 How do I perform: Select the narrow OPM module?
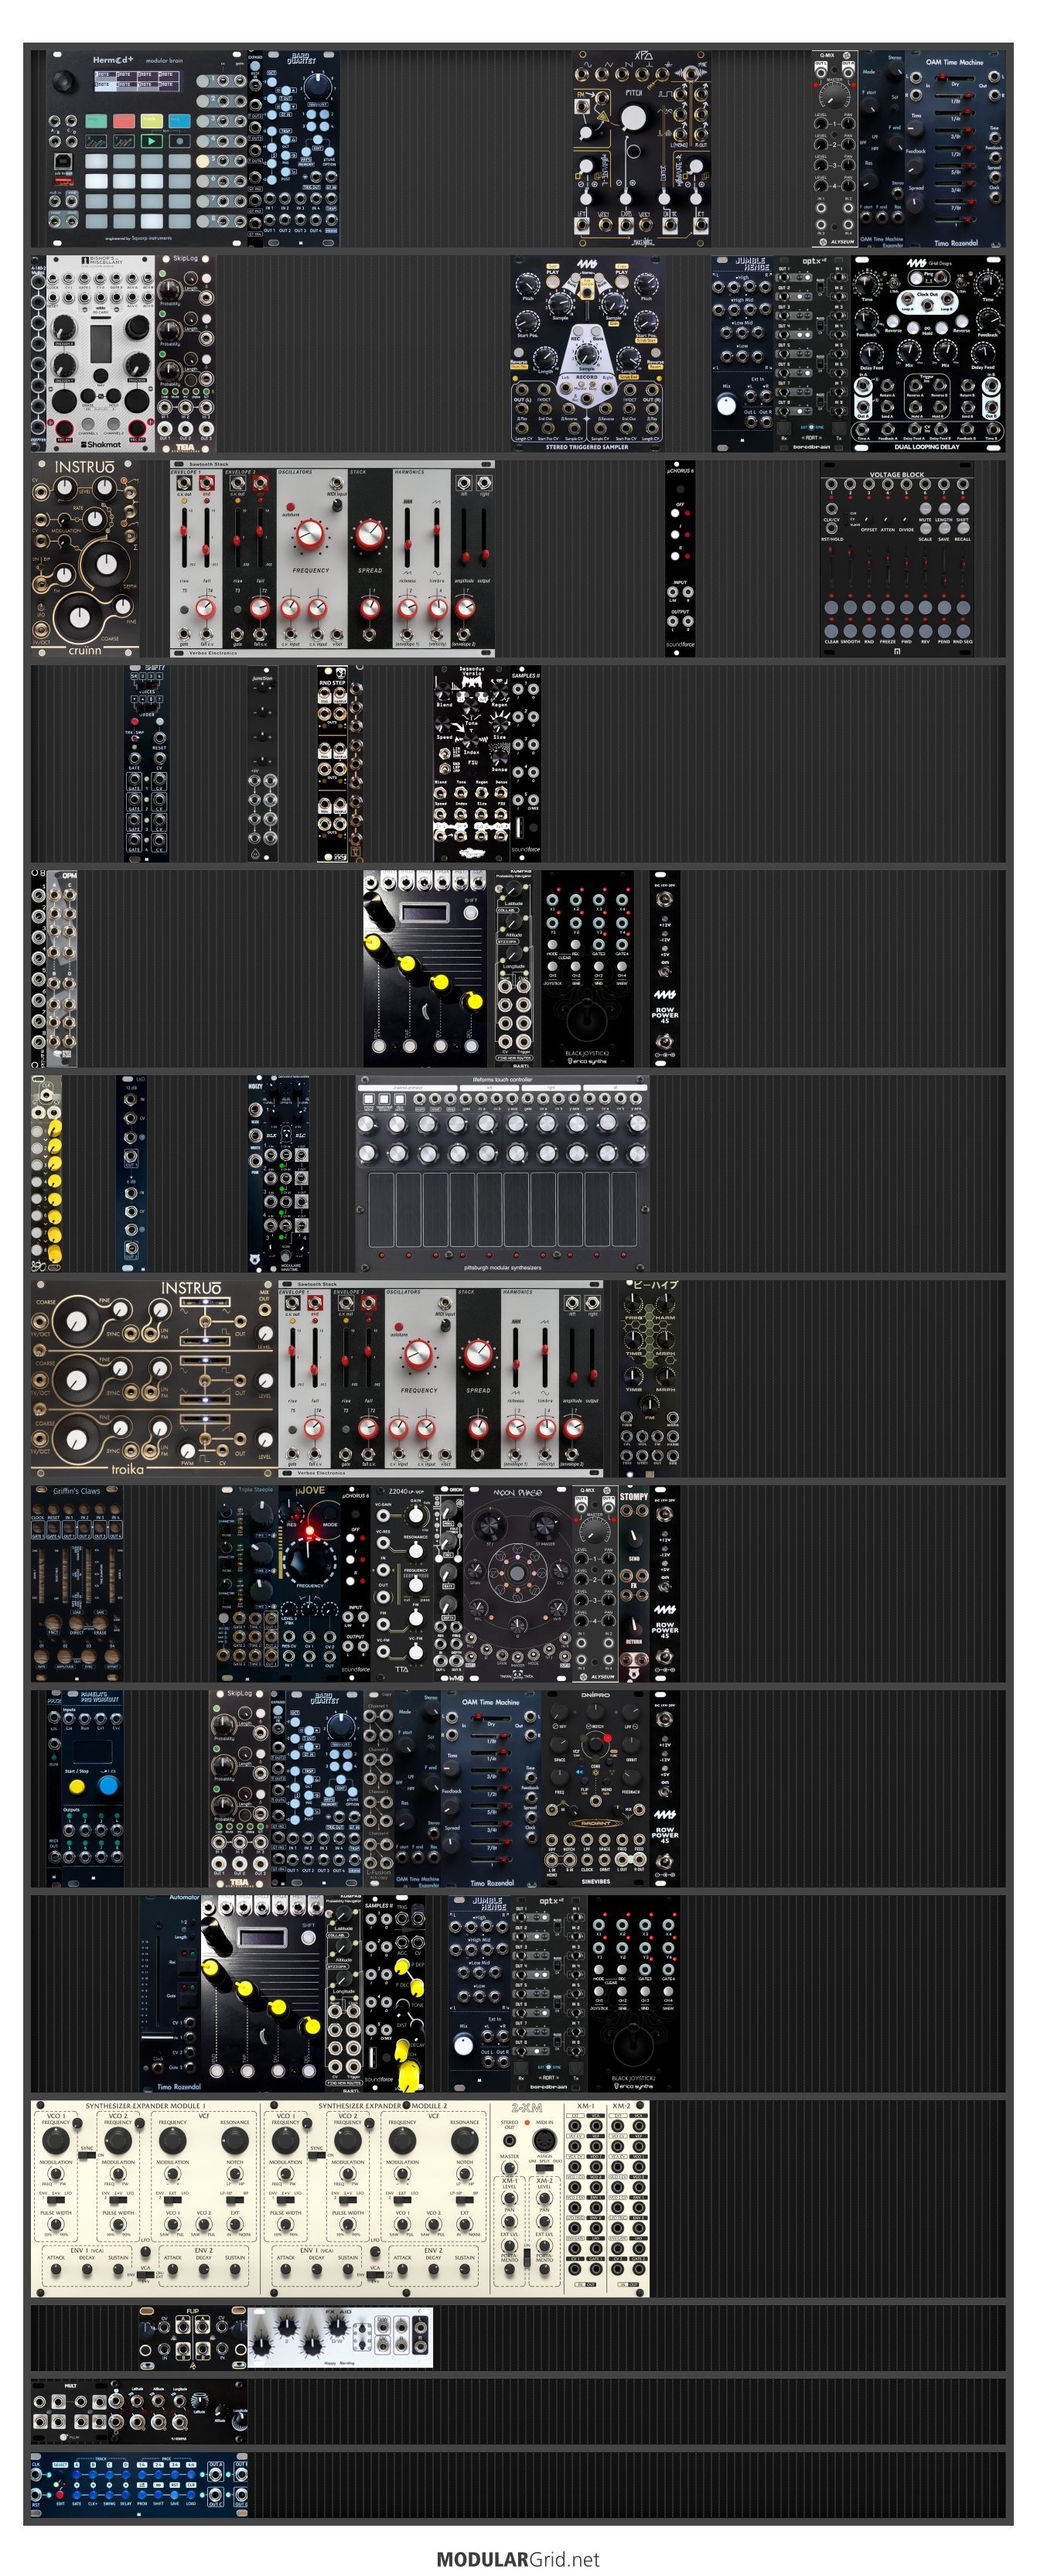(x=62, y=968)
